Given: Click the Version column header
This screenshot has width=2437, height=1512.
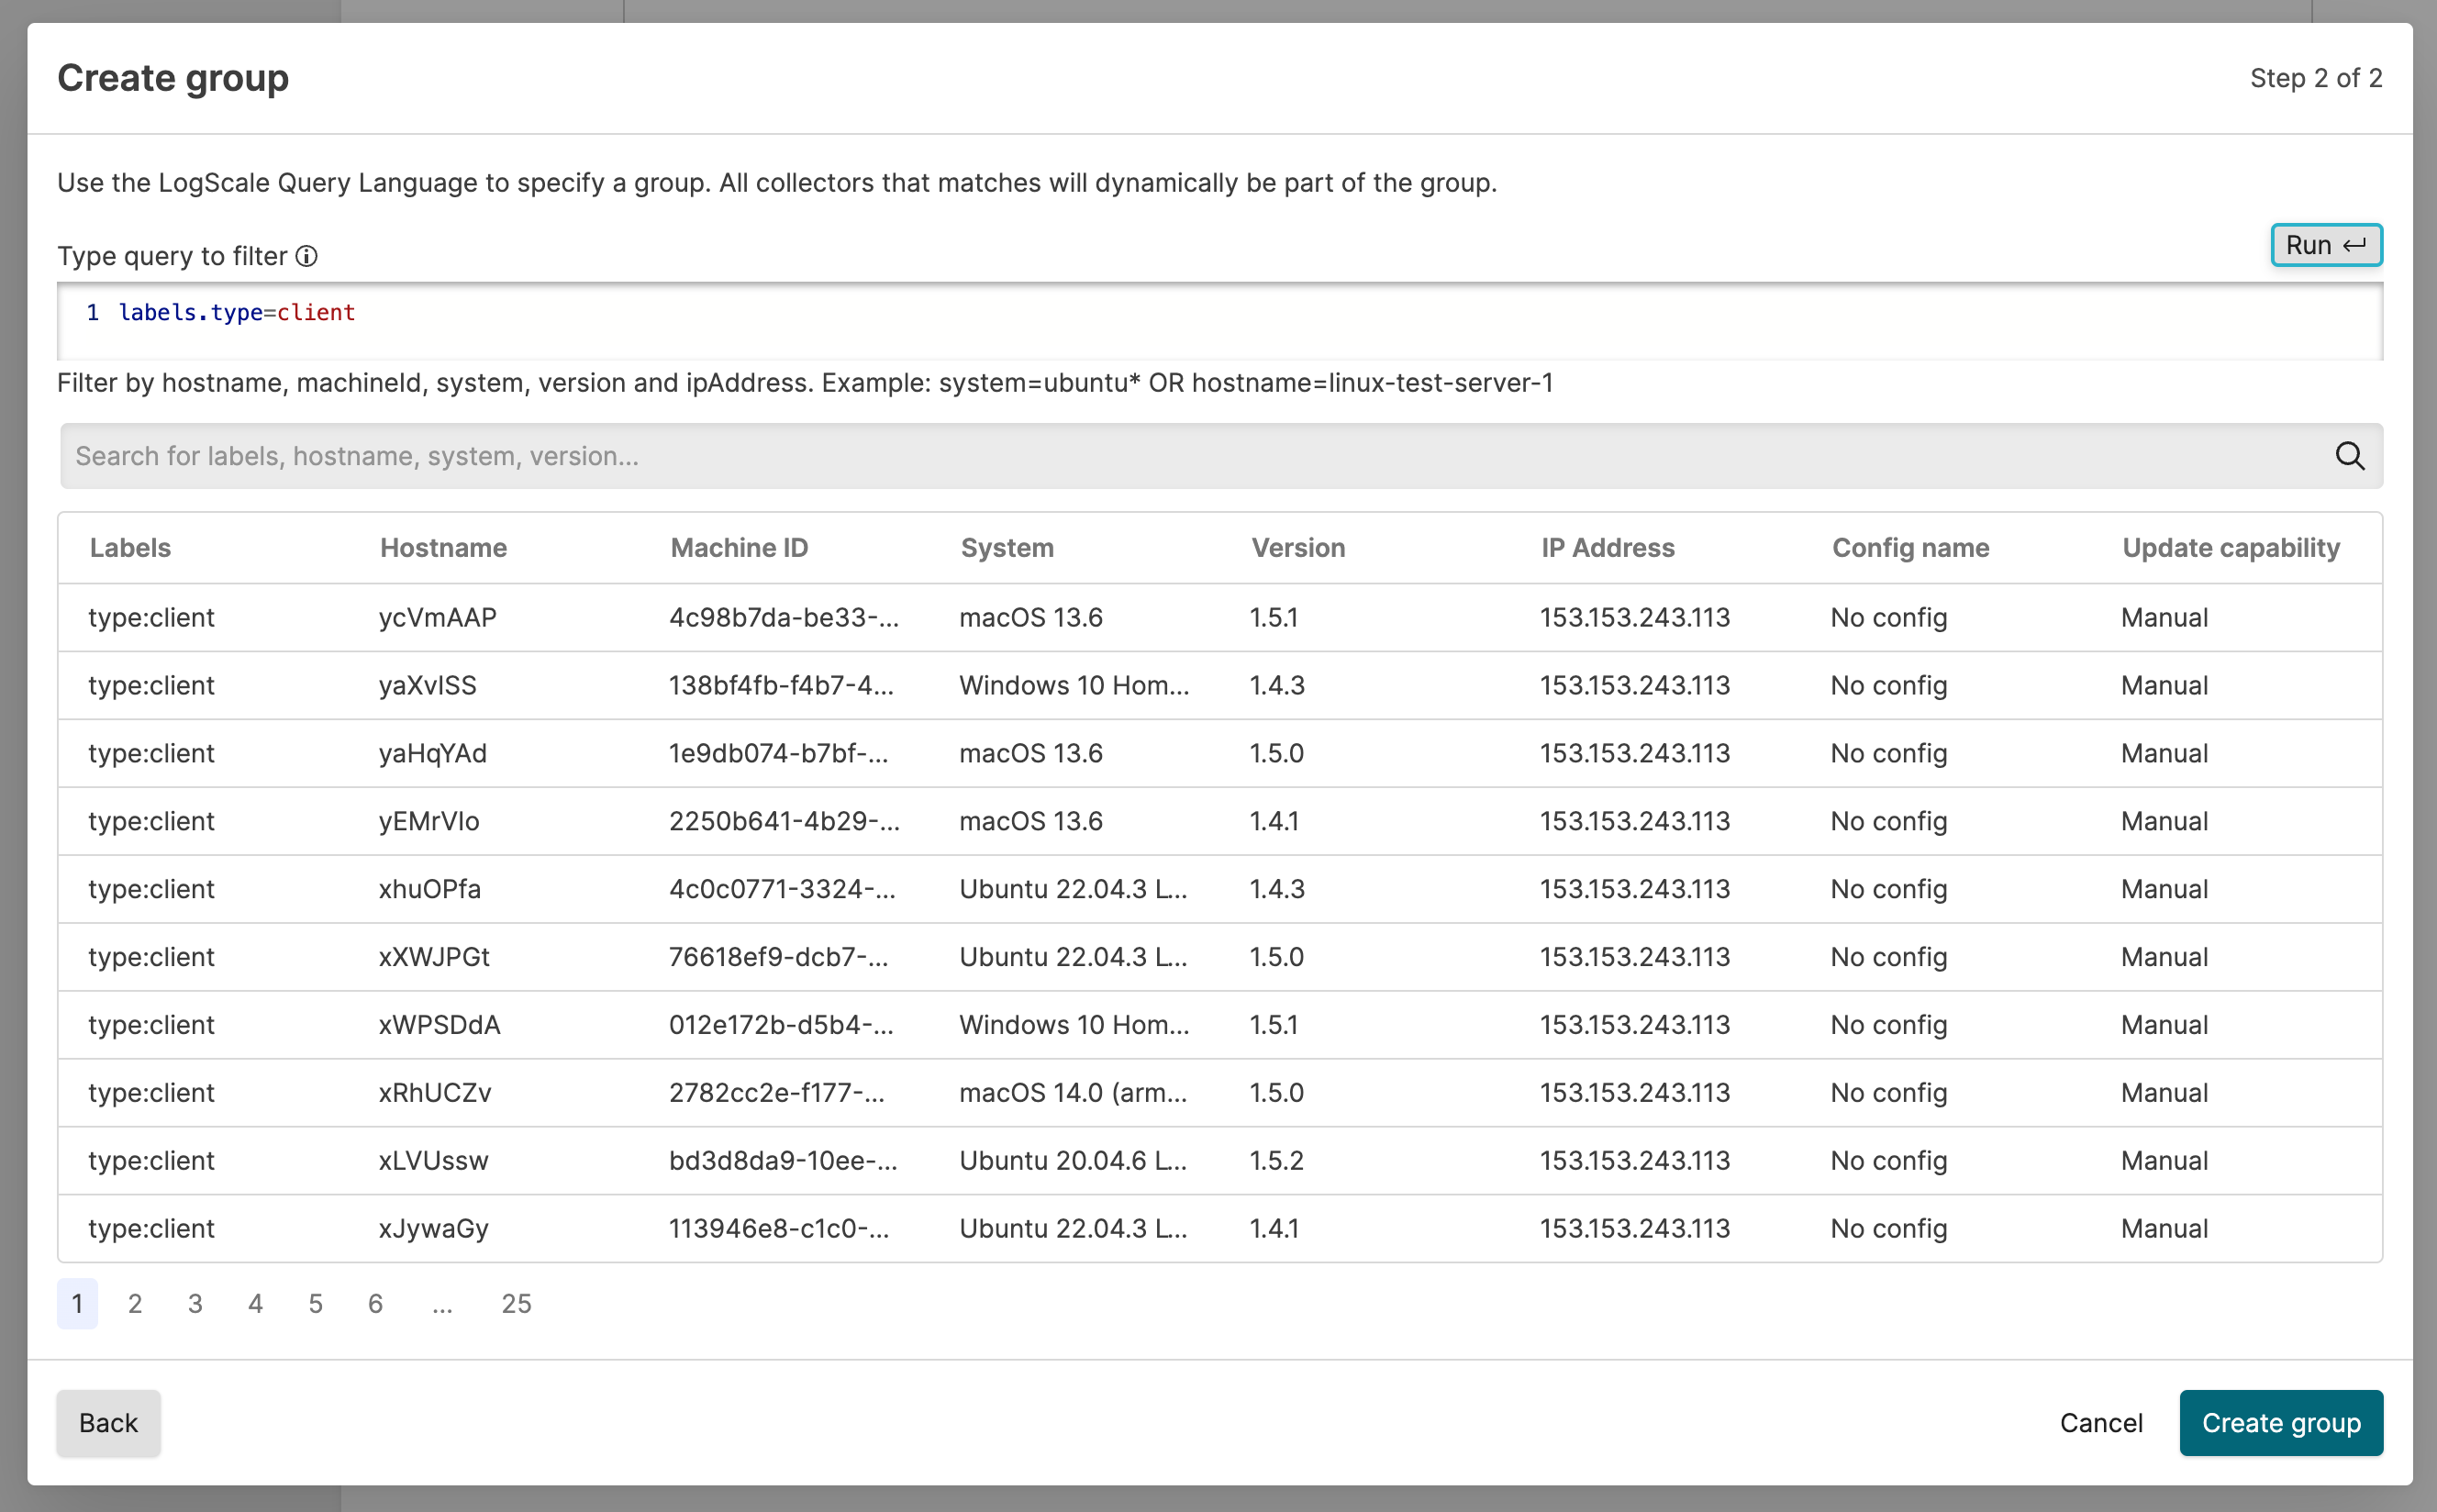Looking at the screenshot, I should pos(1297,548).
